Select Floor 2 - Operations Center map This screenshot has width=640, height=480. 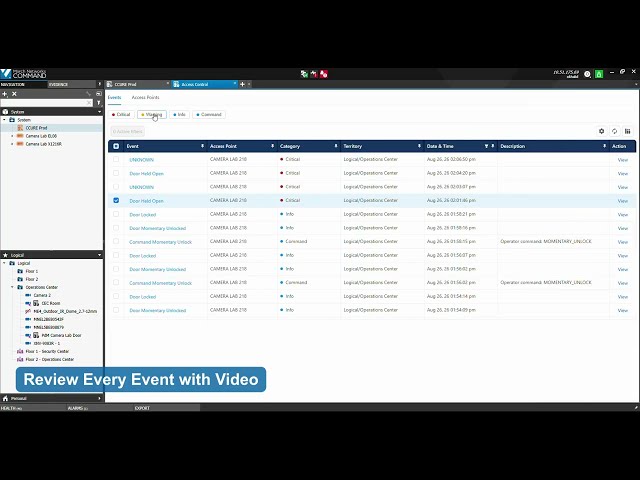(x=49, y=360)
